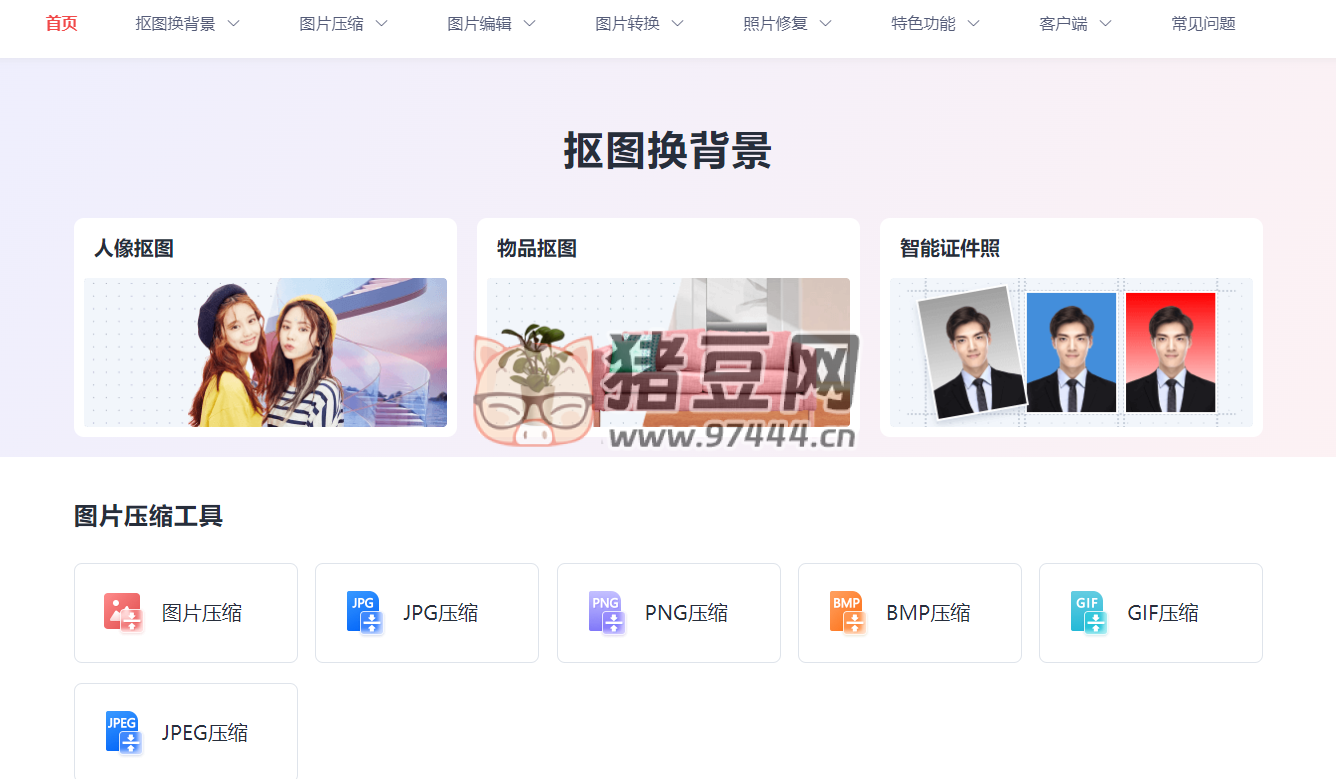Expand the 图片编辑 menu chevron
The image size is (1336, 779).
point(529,23)
